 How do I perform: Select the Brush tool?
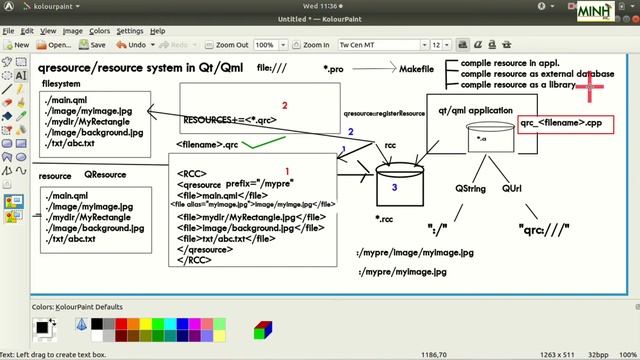[x=21, y=102]
